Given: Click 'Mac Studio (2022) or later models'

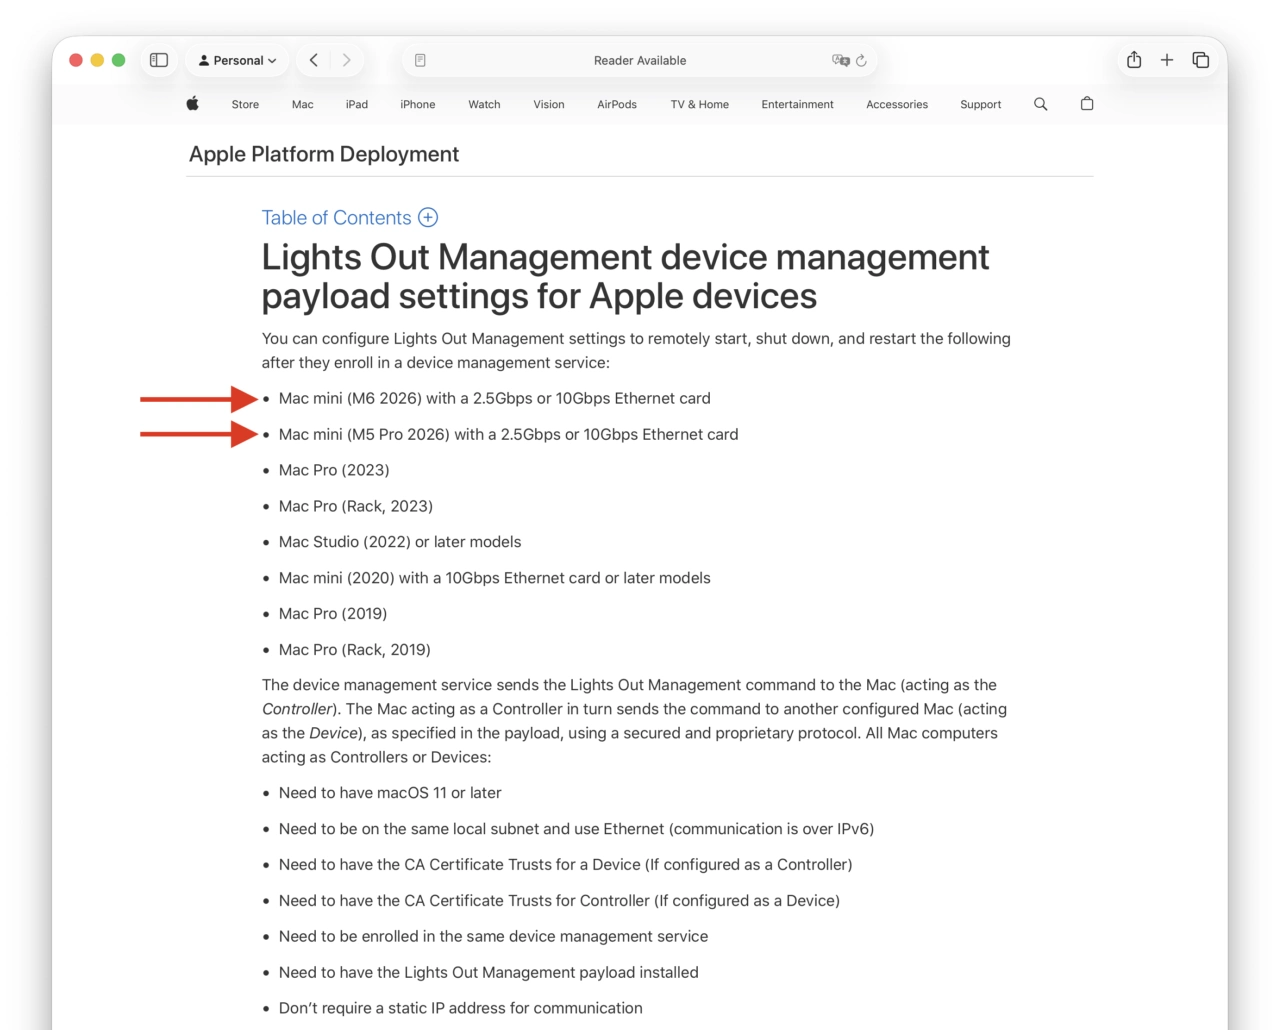Looking at the screenshot, I should tap(400, 542).
